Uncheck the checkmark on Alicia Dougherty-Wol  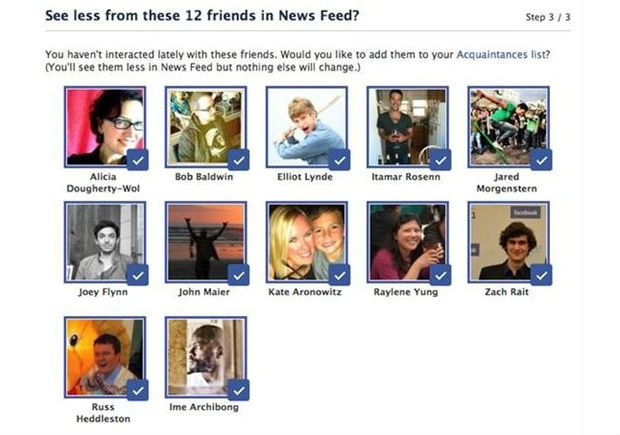(x=138, y=160)
